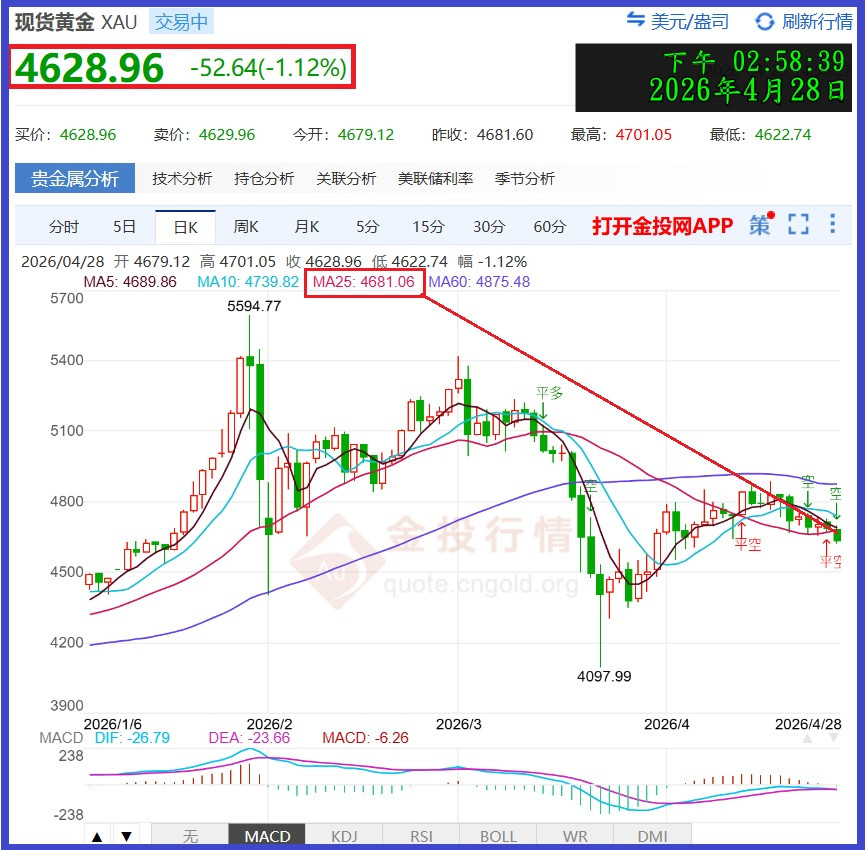Click the 卖价 4629.96 value
Viewport: 866px width, 850px height.
[227, 134]
